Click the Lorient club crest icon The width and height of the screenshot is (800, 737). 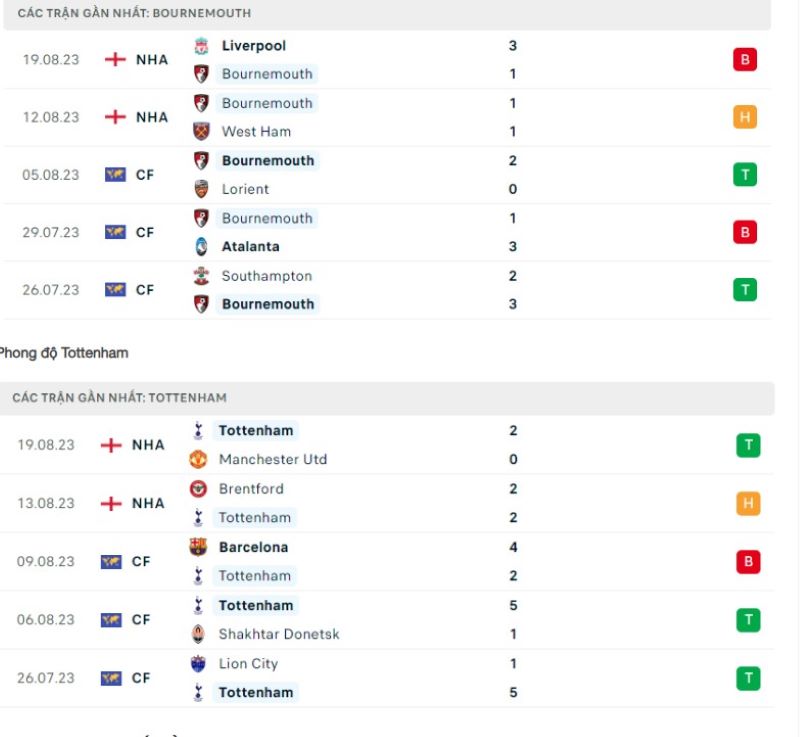(x=201, y=189)
